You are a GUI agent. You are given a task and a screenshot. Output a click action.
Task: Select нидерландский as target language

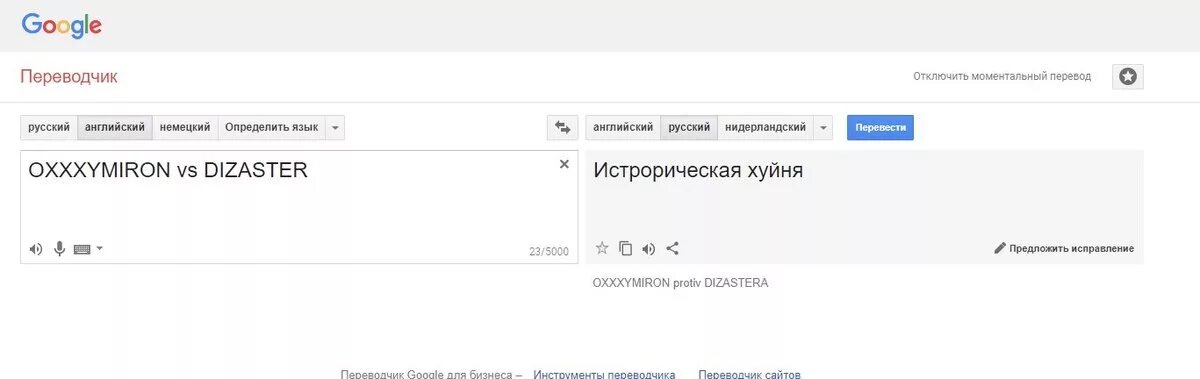tap(766, 127)
